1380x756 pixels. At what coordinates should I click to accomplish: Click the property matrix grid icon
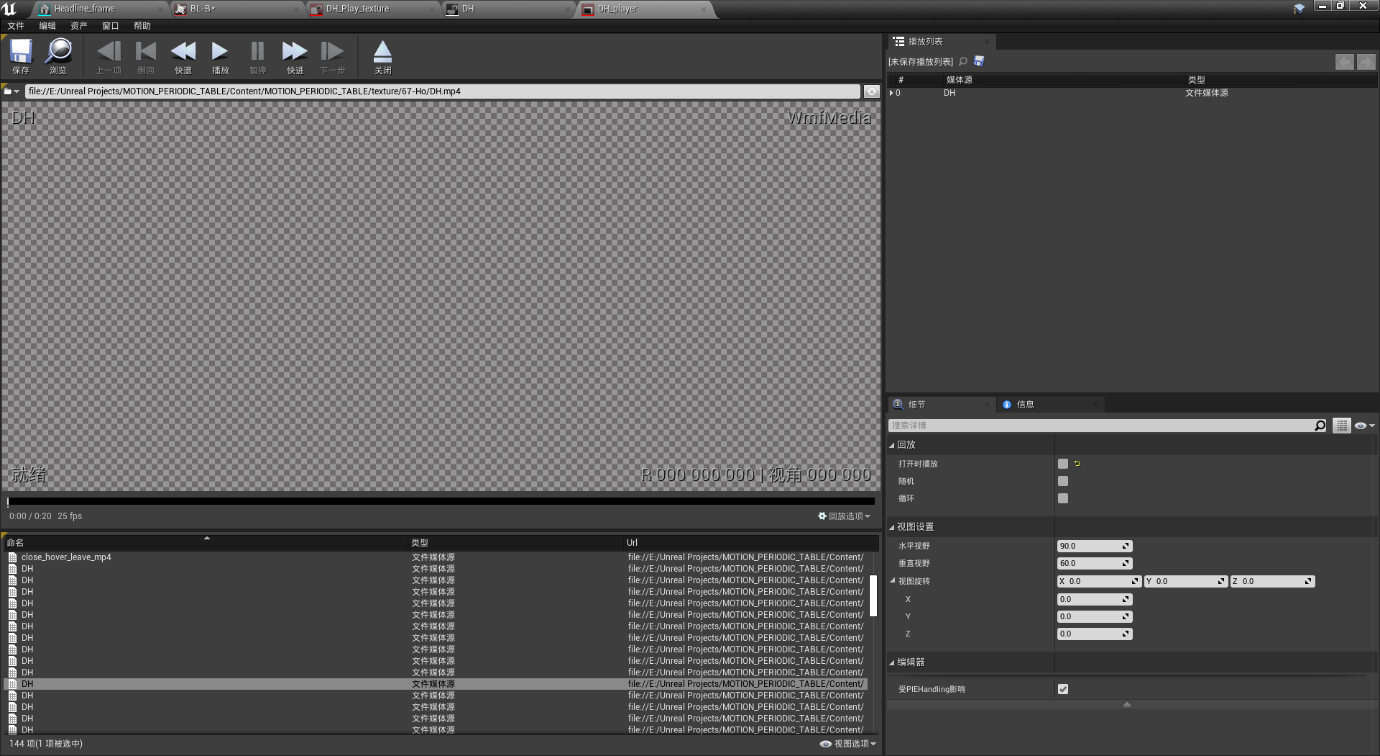[1342, 426]
